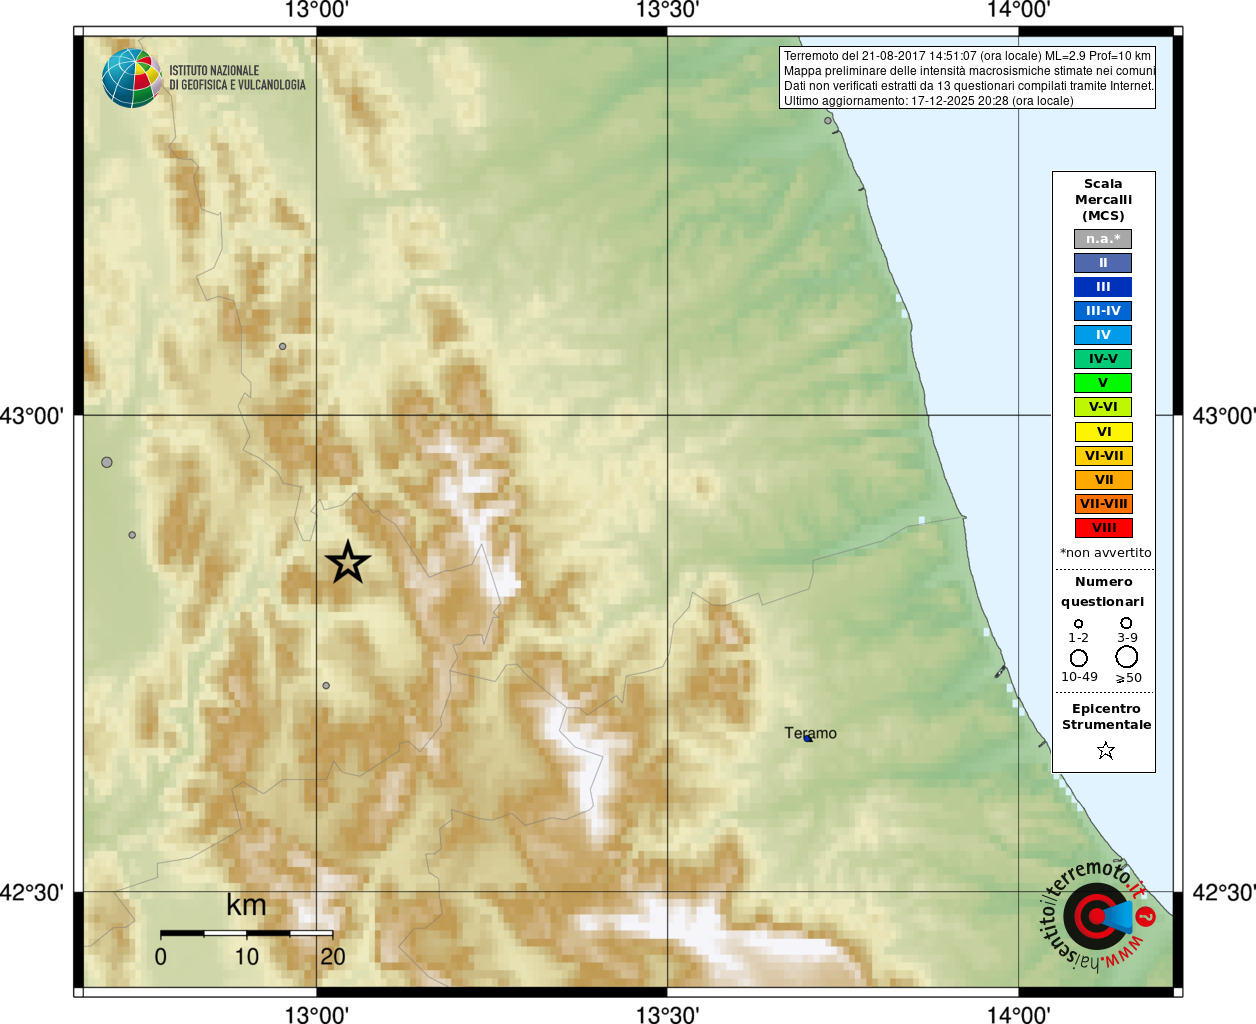The height and width of the screenshot is (1024, 1256).
Task: Select the red VIII intensity swatch
Action: [1103, 528]
